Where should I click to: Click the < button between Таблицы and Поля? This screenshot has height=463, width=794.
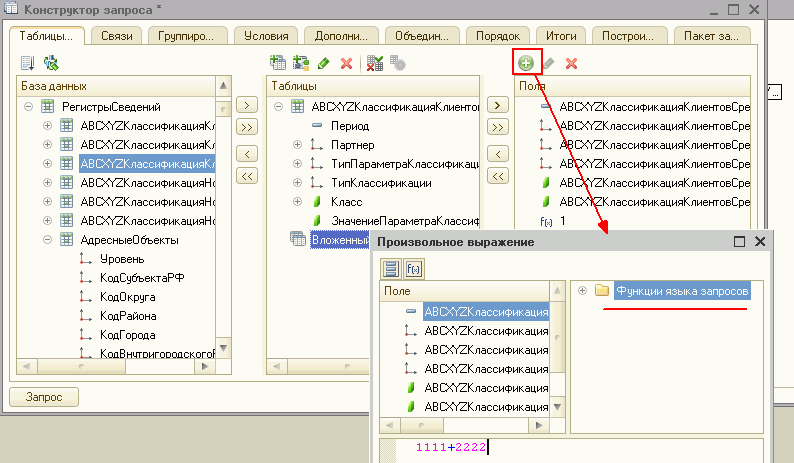498,154
